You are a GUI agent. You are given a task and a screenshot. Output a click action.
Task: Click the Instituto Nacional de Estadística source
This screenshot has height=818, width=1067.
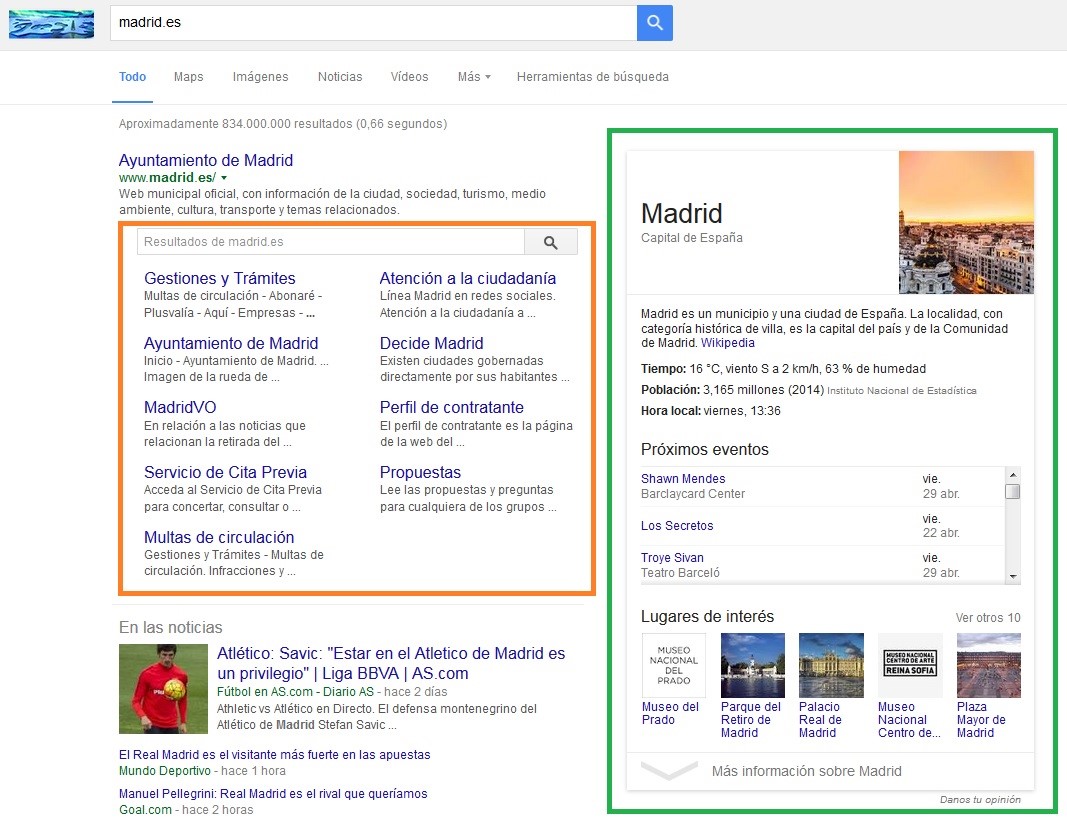[902, 391]
